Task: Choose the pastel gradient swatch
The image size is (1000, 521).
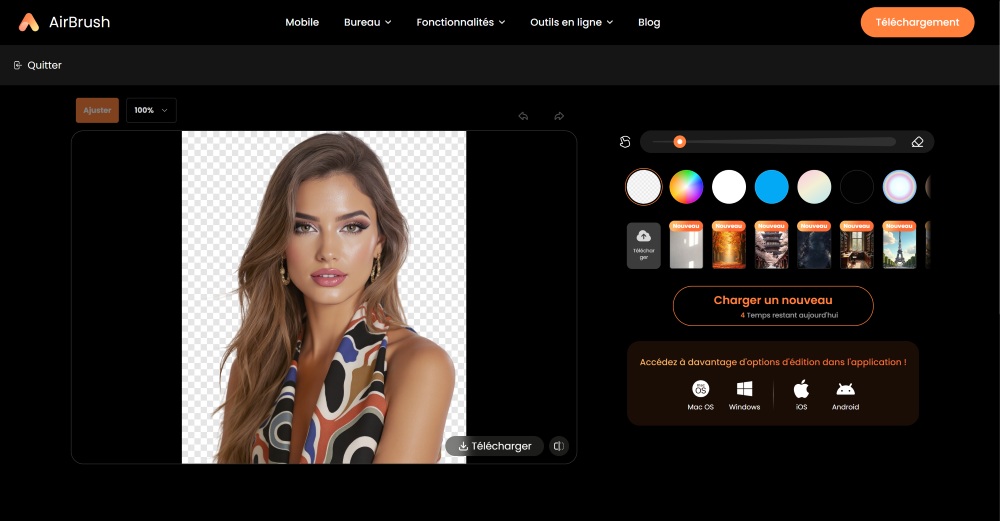Action: [814, 187]
